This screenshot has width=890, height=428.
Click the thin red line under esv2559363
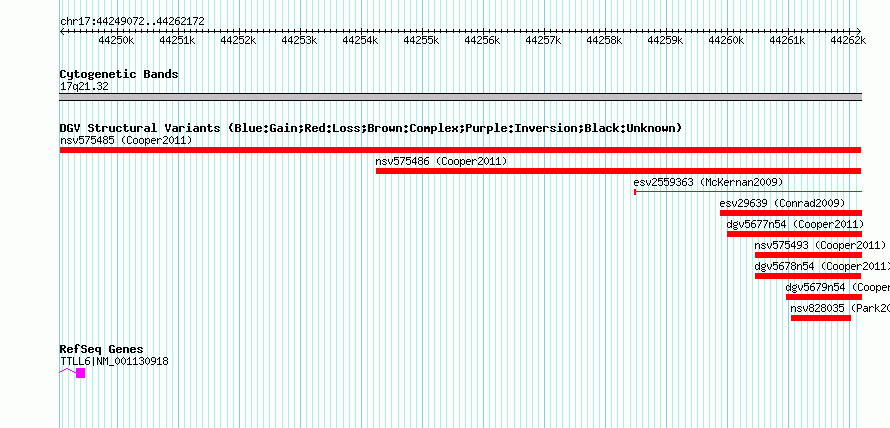tap(748, 192)
